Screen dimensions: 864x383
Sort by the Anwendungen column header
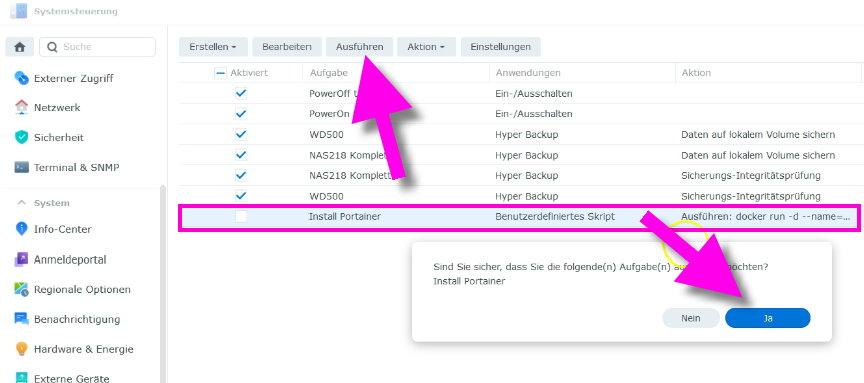click(x=528, y=73)
